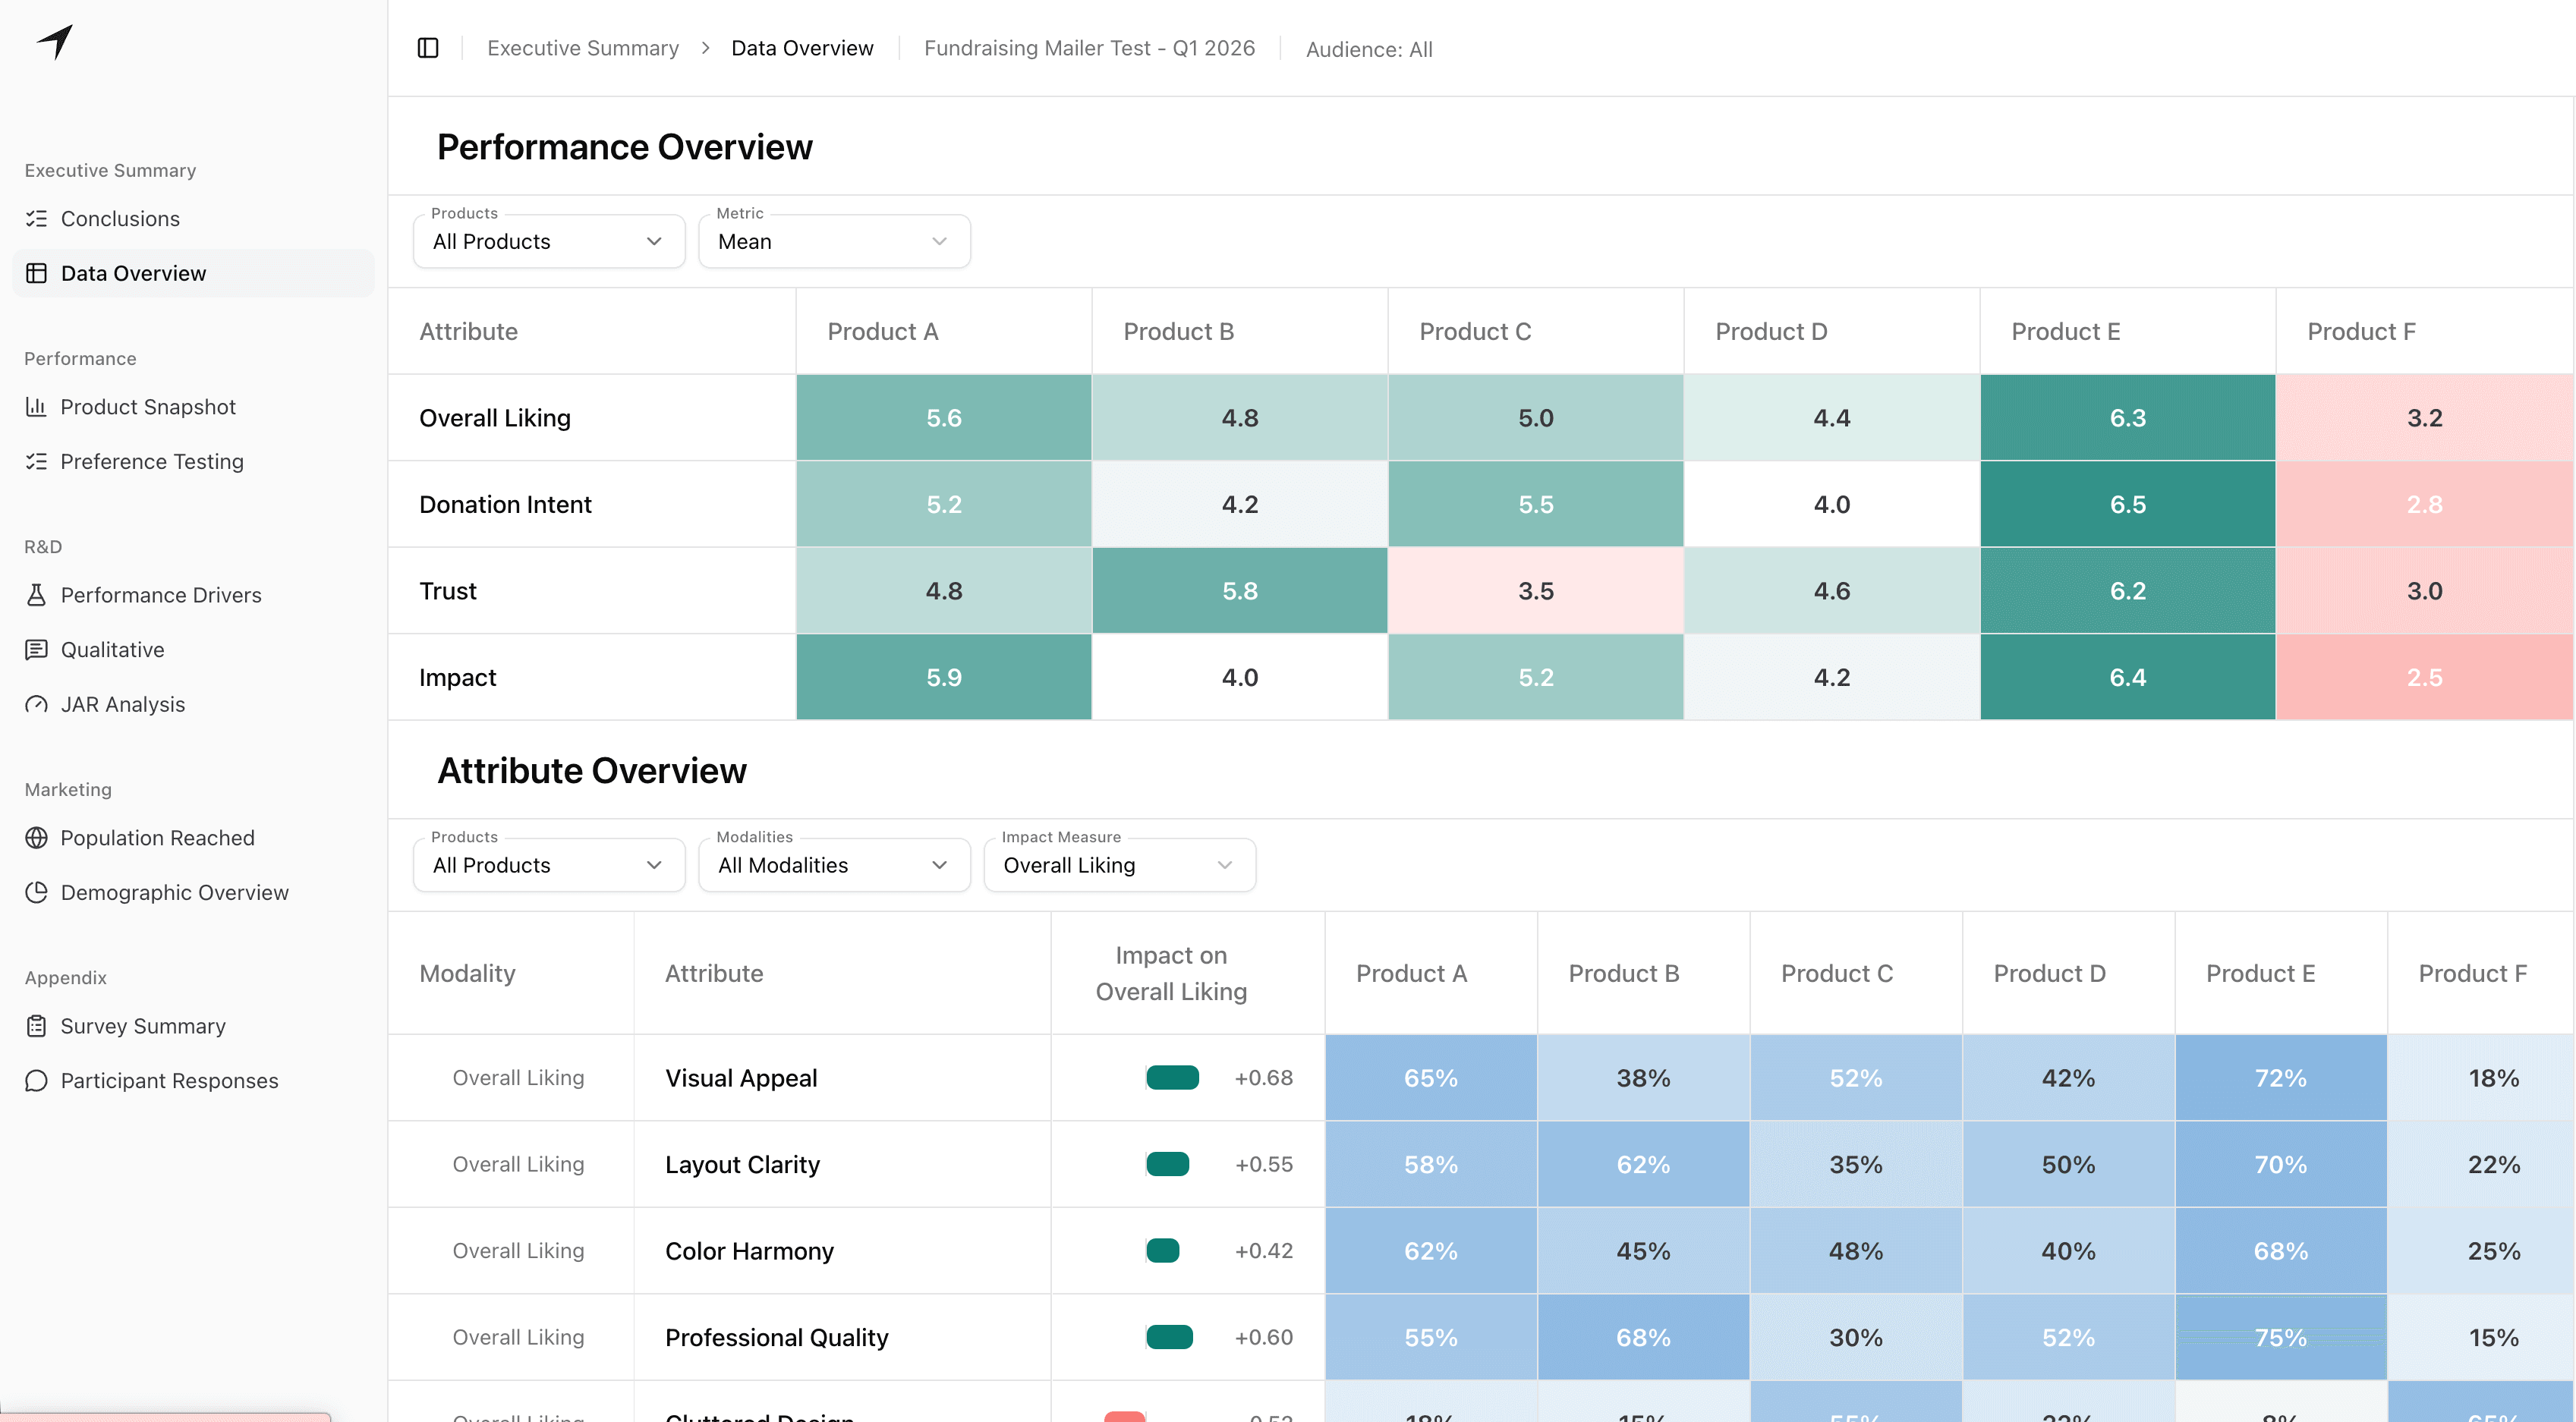Click the Performance Drivers flask icon
2576x1422 pixels.
coord(37,594)
